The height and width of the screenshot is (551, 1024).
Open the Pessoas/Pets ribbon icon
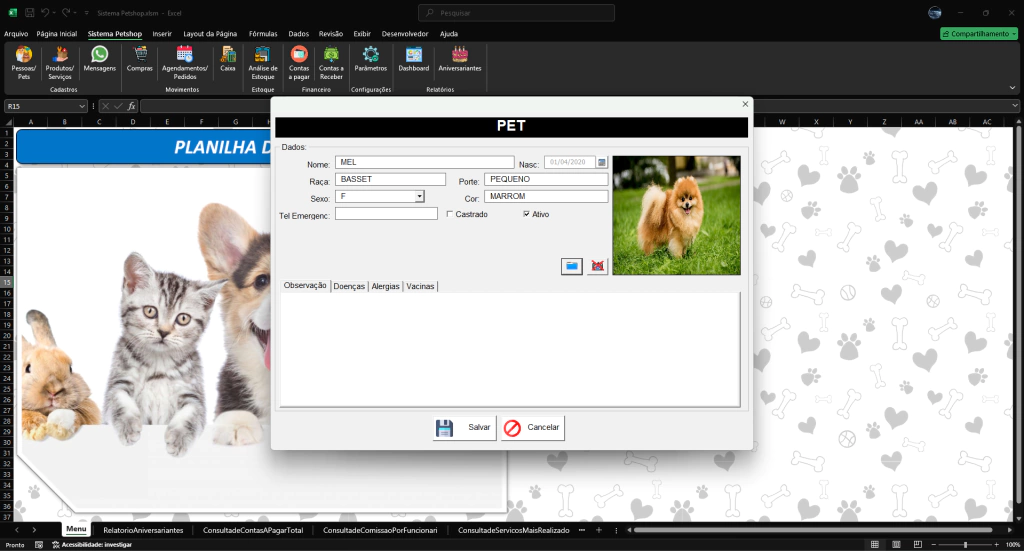coord(24,56)
